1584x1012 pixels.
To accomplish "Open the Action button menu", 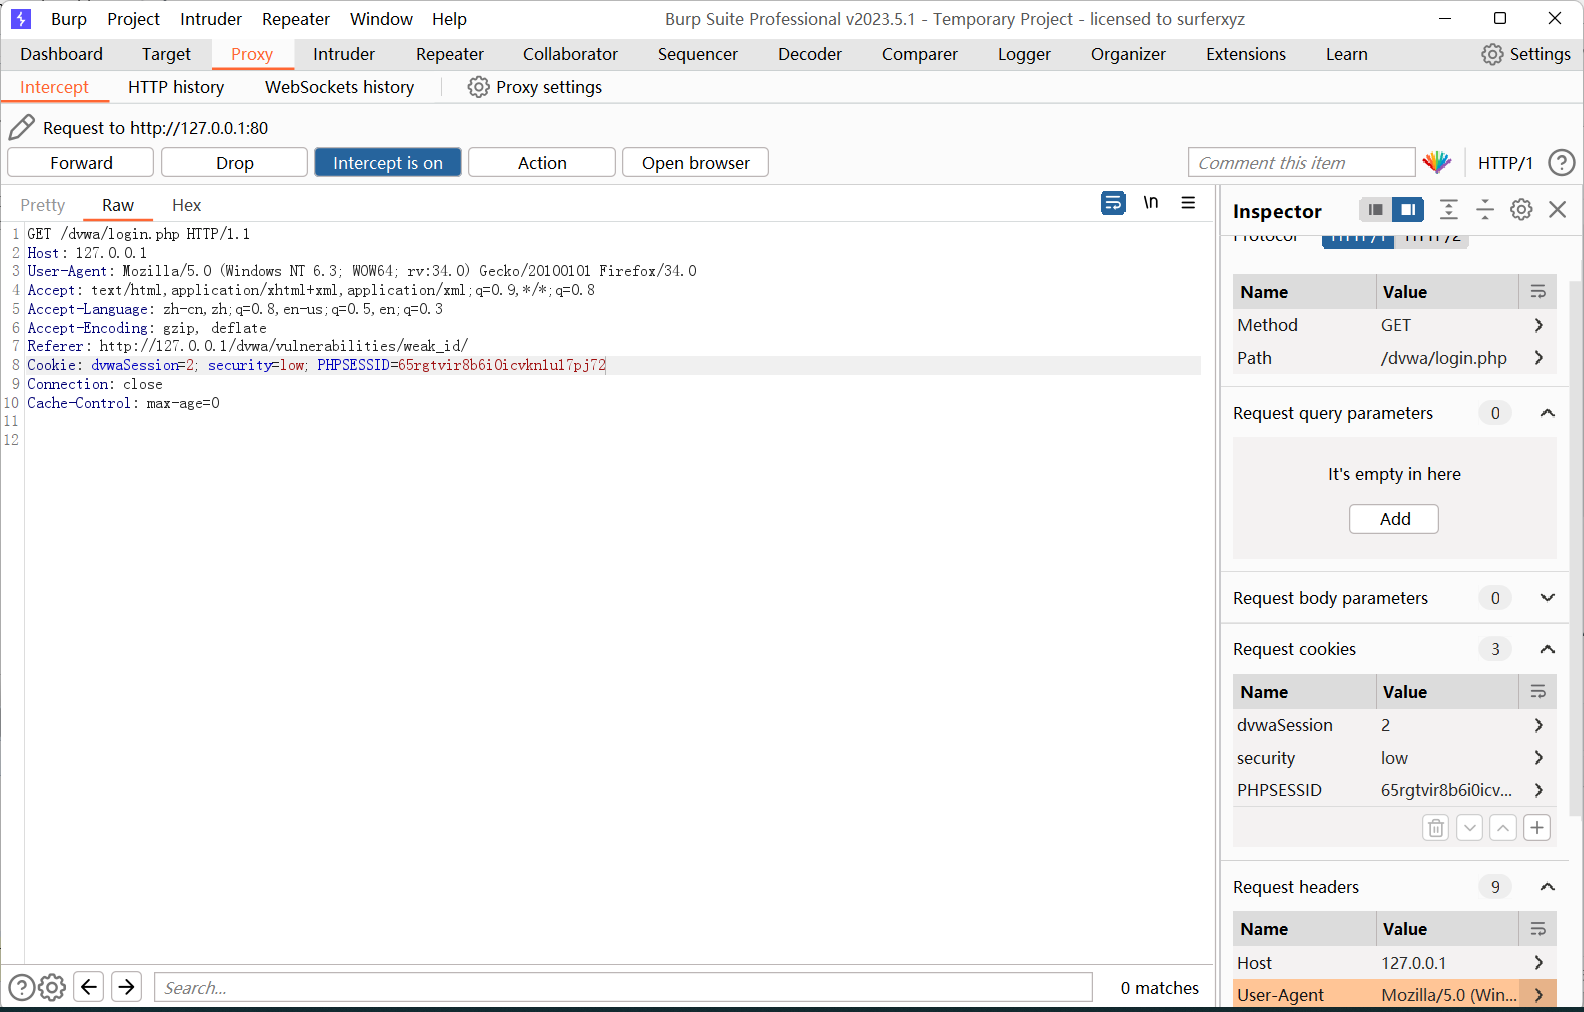I will click(542, 162).
